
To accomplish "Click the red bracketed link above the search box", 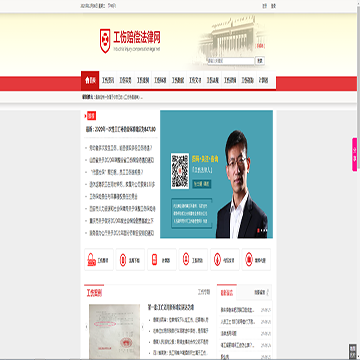I will pos(260,46).
